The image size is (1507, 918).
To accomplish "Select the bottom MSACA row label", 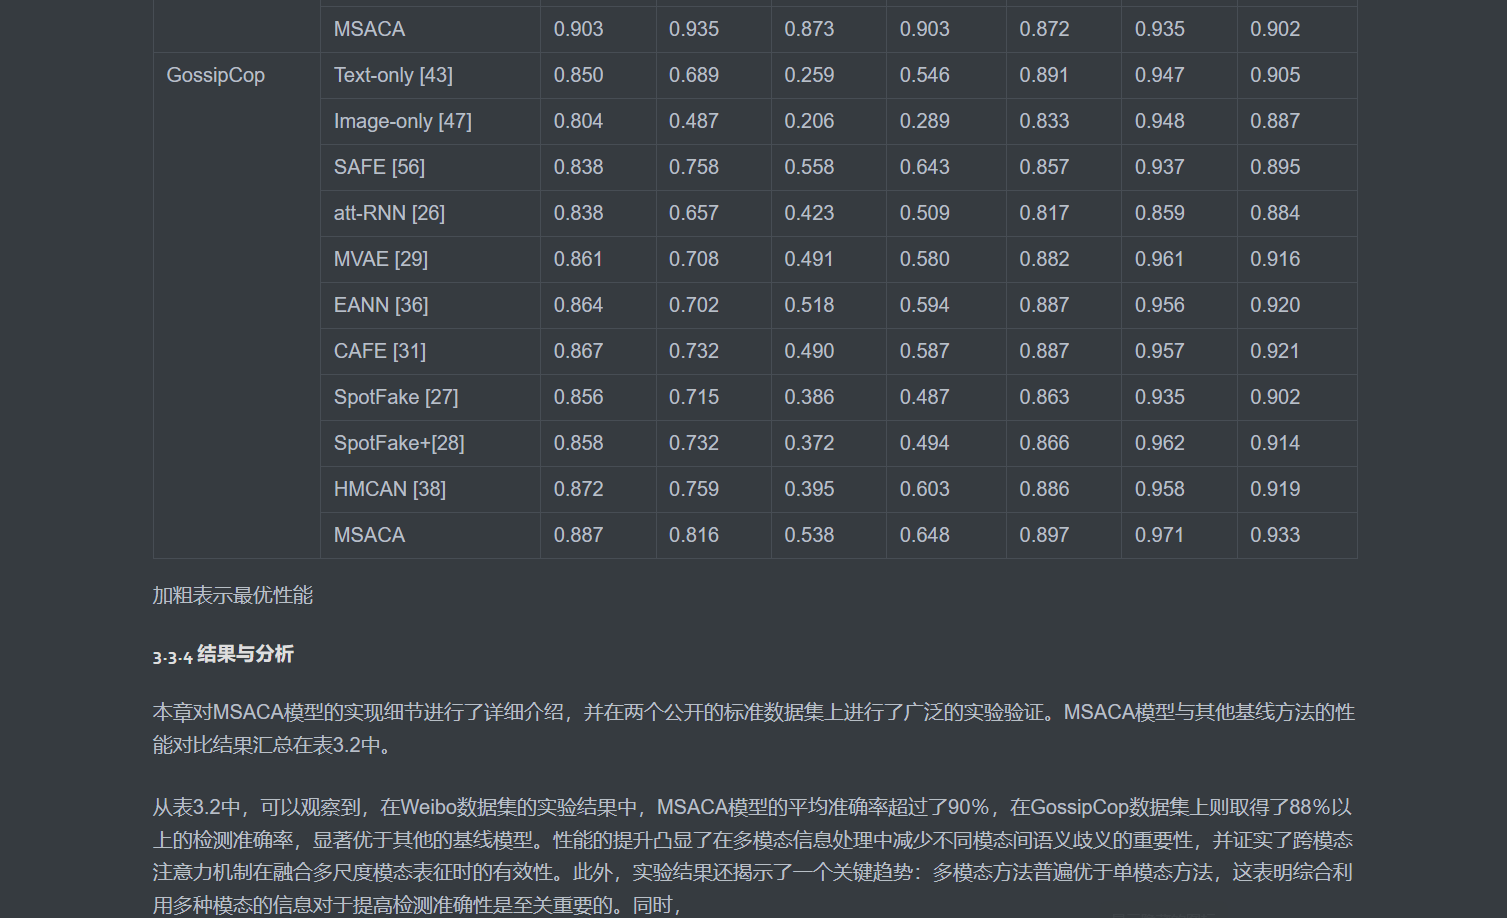I will 369,535.
